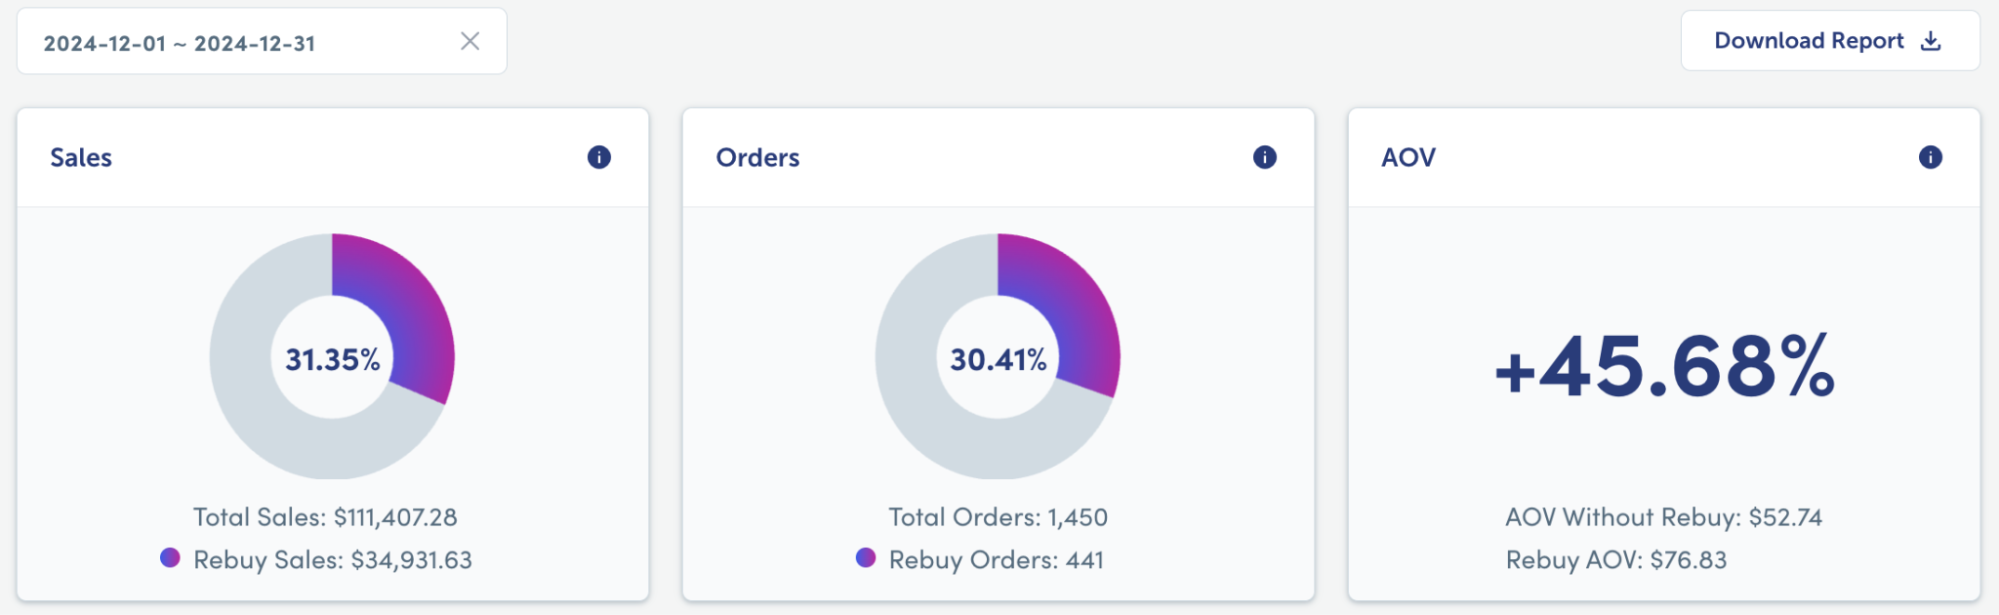
Task: Click the Rebuy Orders legend color dot
Action: [x=866, y=558]
